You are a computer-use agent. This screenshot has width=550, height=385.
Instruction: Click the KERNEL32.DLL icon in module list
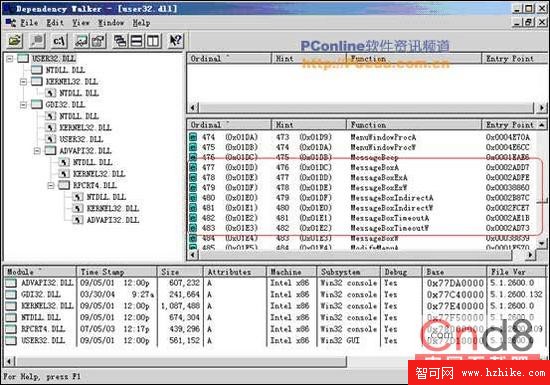tap(11, 306)
